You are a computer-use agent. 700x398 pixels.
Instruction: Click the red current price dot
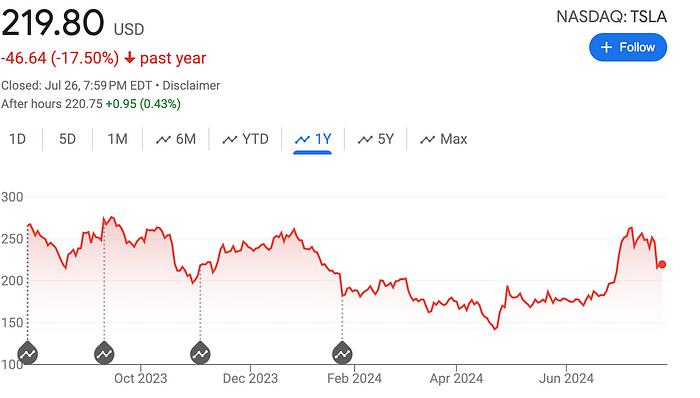click(x=662, y=265)
